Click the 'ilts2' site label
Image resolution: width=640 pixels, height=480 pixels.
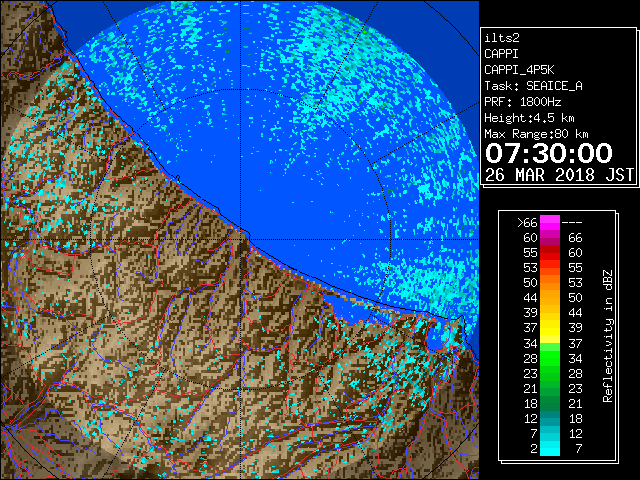[502, 38]
